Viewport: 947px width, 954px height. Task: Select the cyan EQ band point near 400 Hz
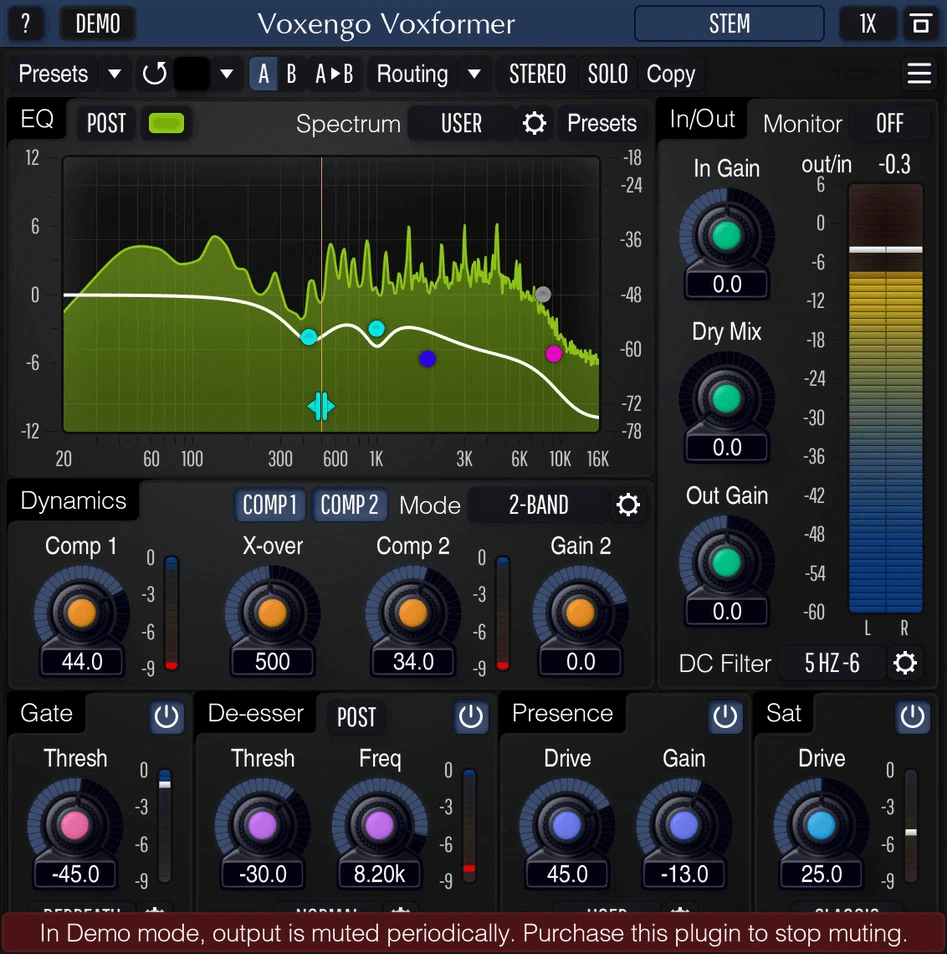coord(309,336)
